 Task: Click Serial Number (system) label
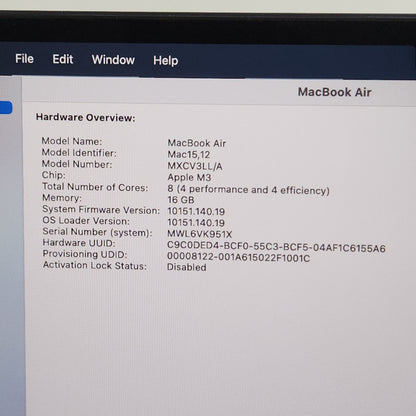click(97, 232)
